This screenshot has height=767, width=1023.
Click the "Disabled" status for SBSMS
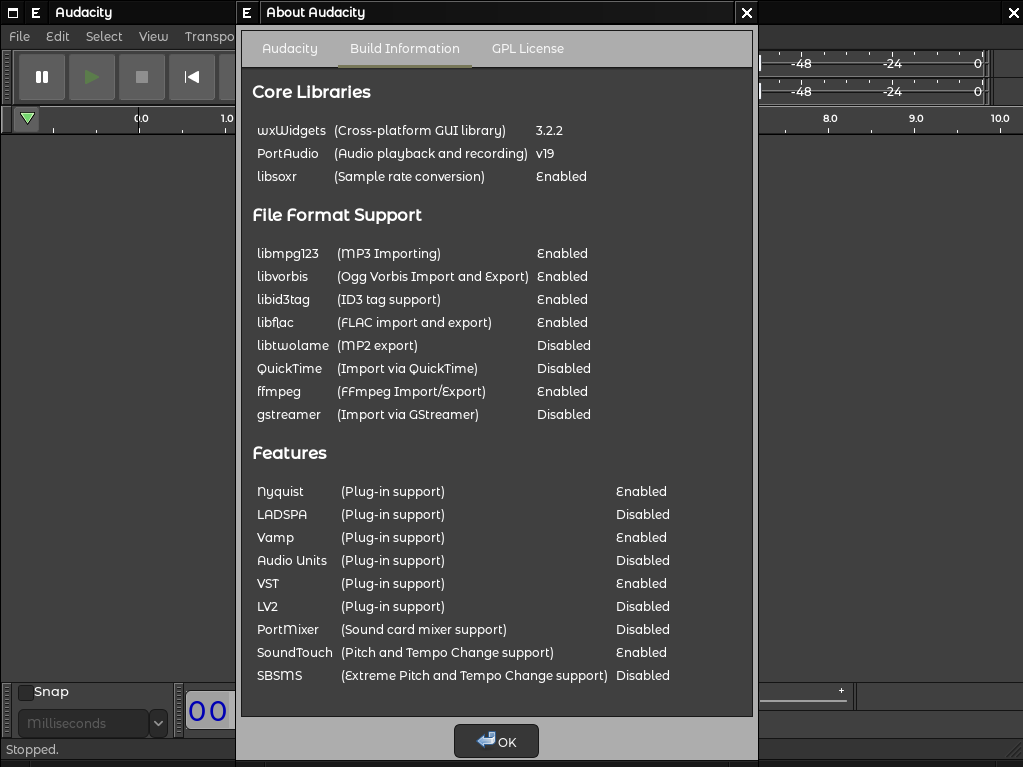pos(643,676)
